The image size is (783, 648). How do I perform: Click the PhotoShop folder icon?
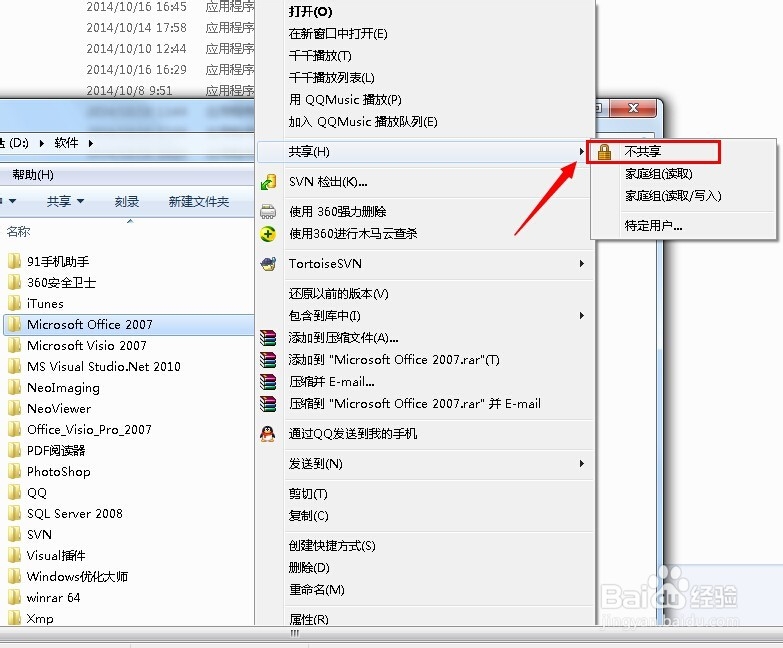pyautogui.click(x=14, y=471)
